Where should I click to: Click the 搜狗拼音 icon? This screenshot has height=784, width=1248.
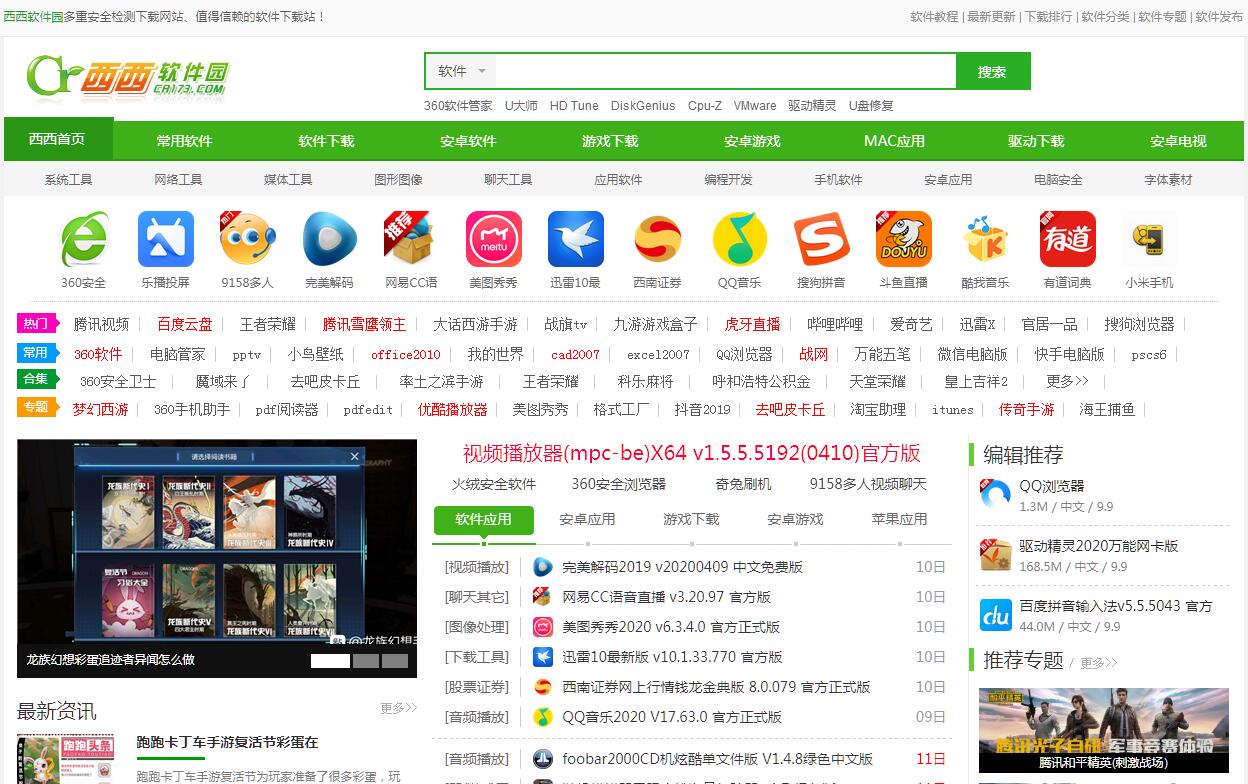pyautogui.click(x=821, y=240)
